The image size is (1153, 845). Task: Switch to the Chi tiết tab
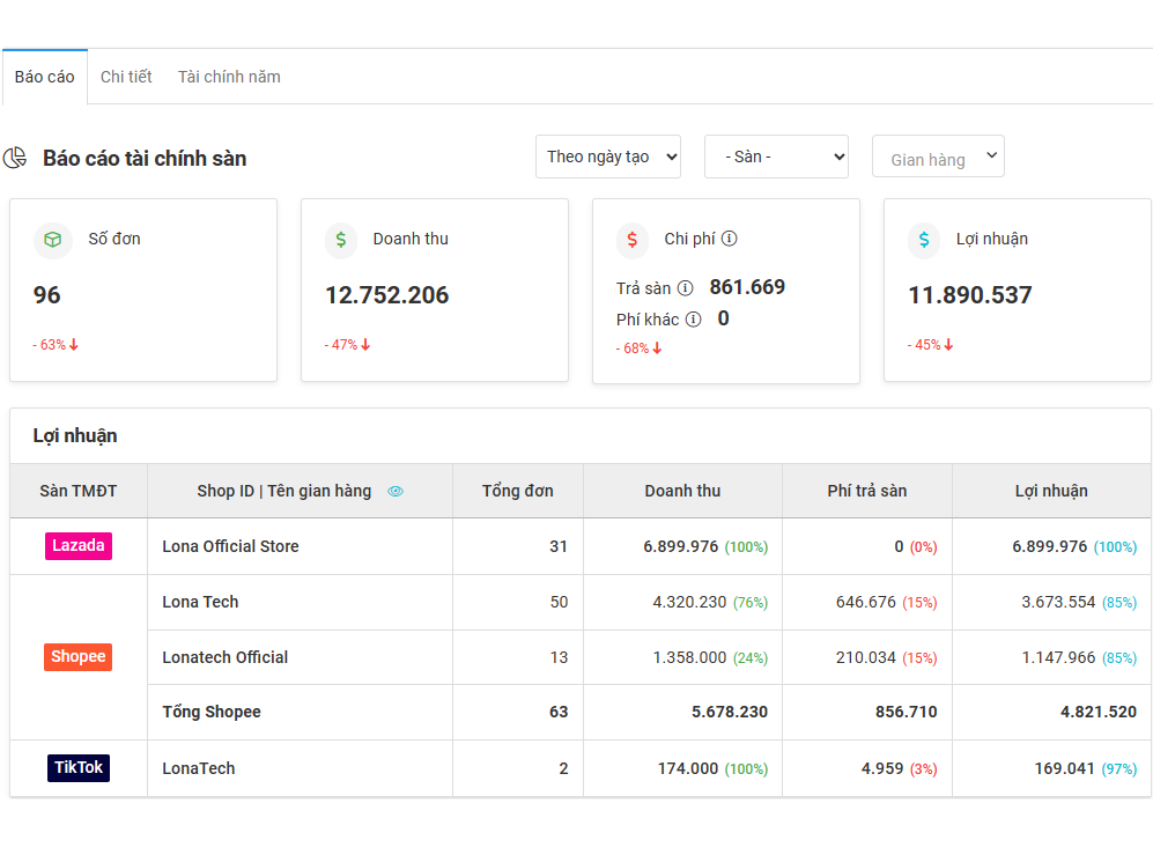pyautogui.click(x=126, y=77)
